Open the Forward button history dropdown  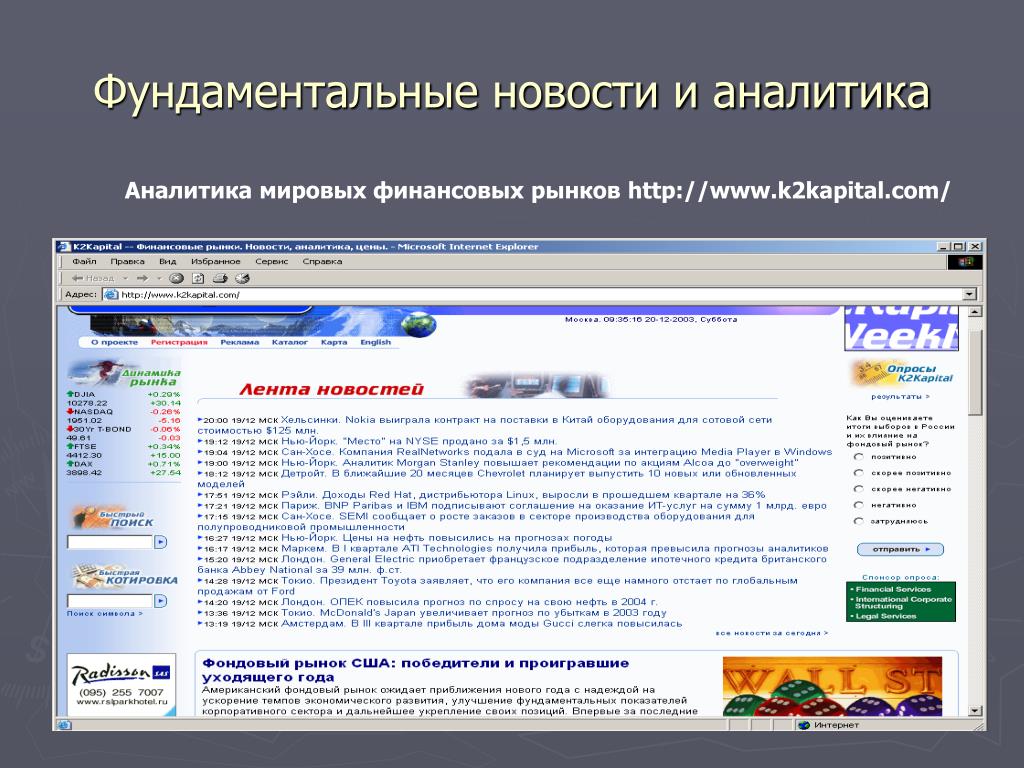click(x=159, y=278)
